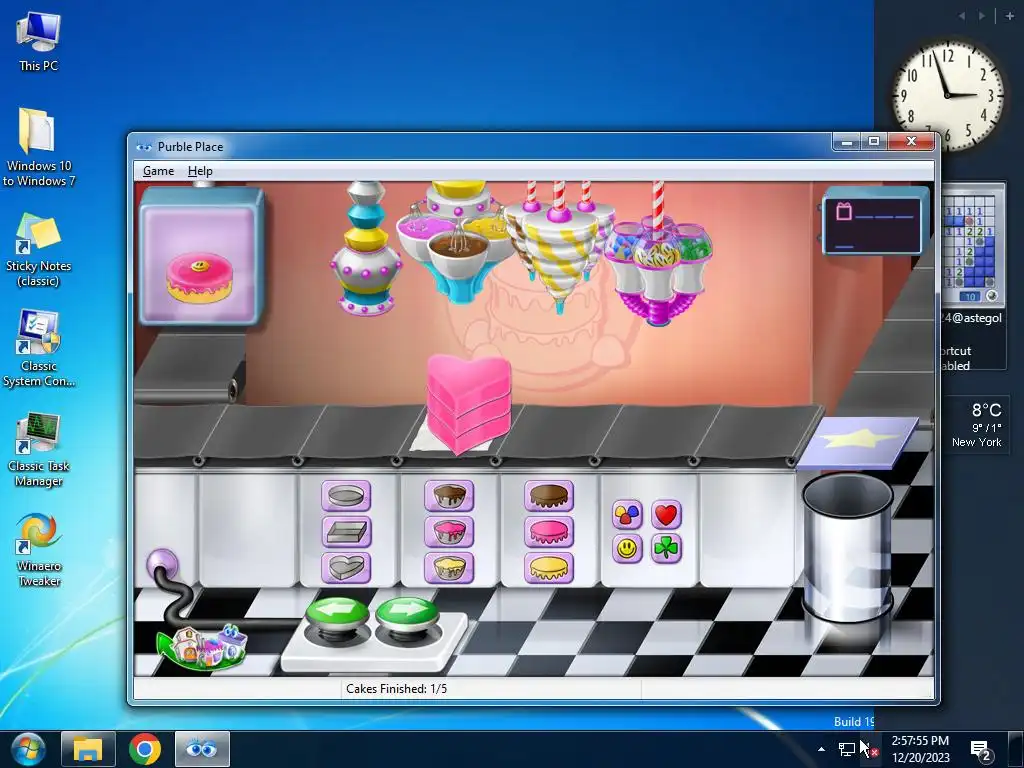The height and width of the screenshot is (768, 1024).
Task: Show hidden system tray icons arrow
Action: pos(822,749)
